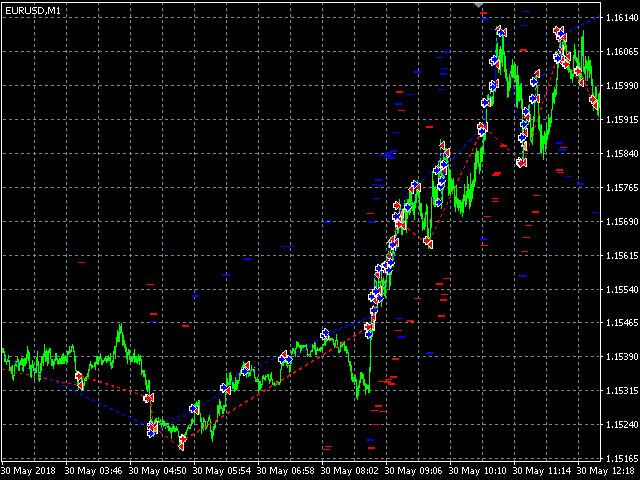The width and height of the screenshot is (640, 480).
Task: Click the 30 May 11:14 time label
Action: (542, 471)
